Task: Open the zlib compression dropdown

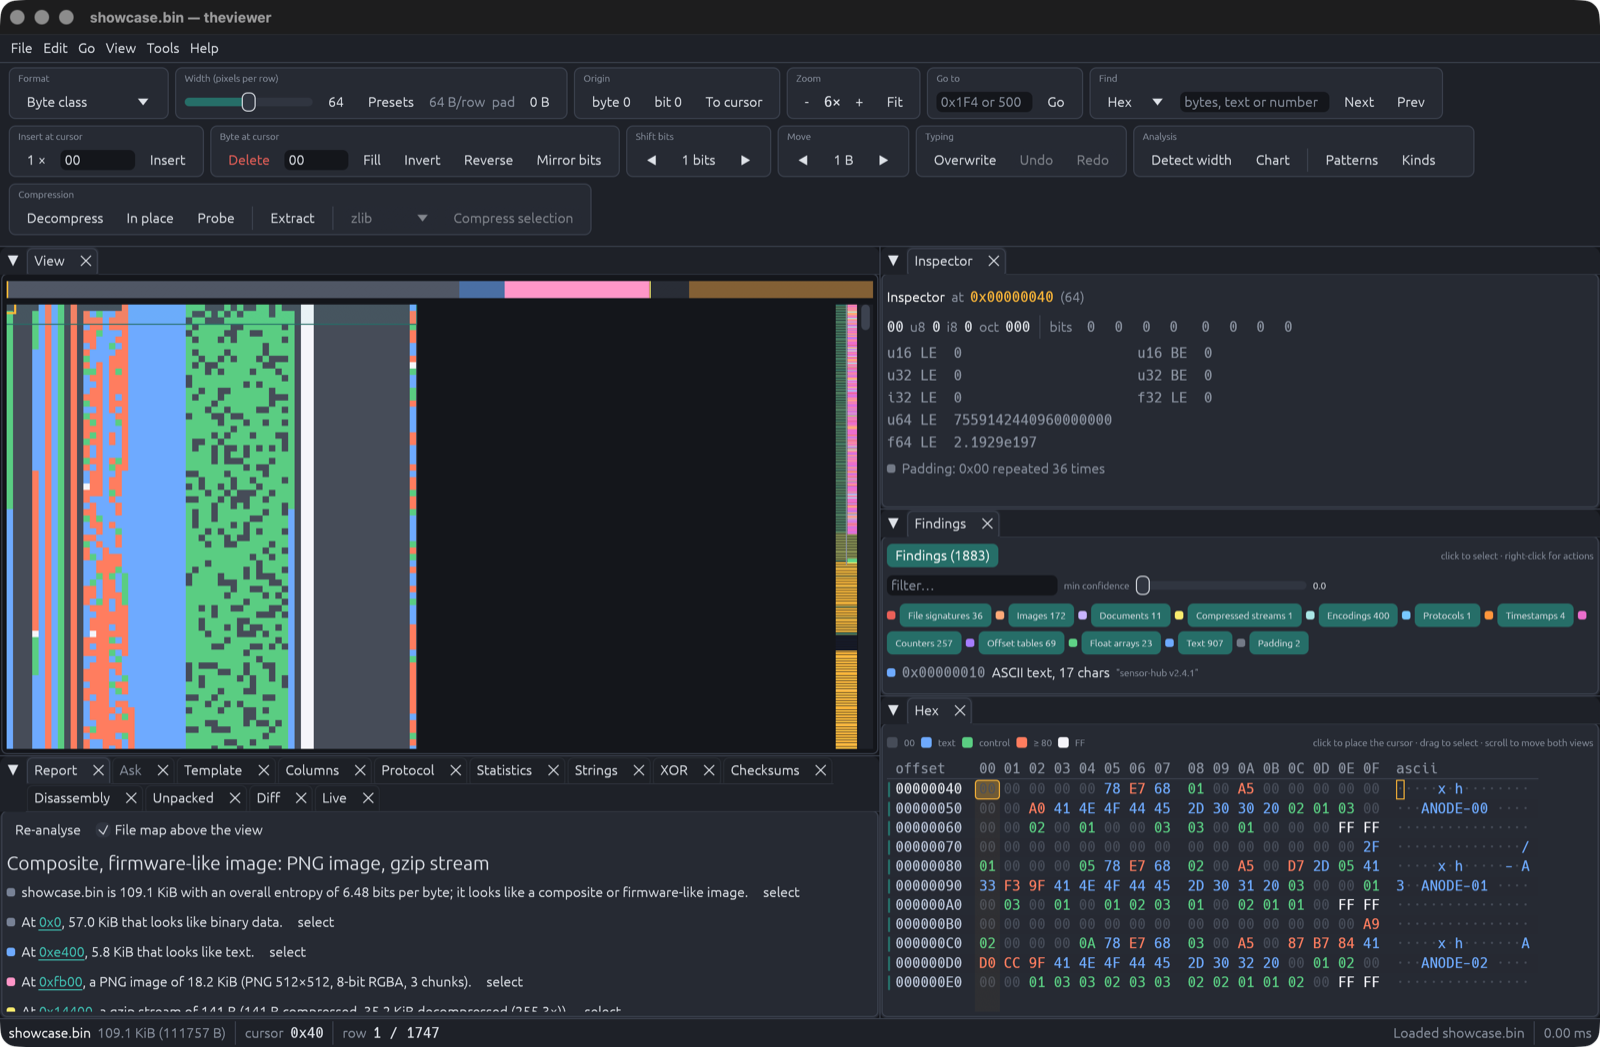Action: (x=389, y=218)
